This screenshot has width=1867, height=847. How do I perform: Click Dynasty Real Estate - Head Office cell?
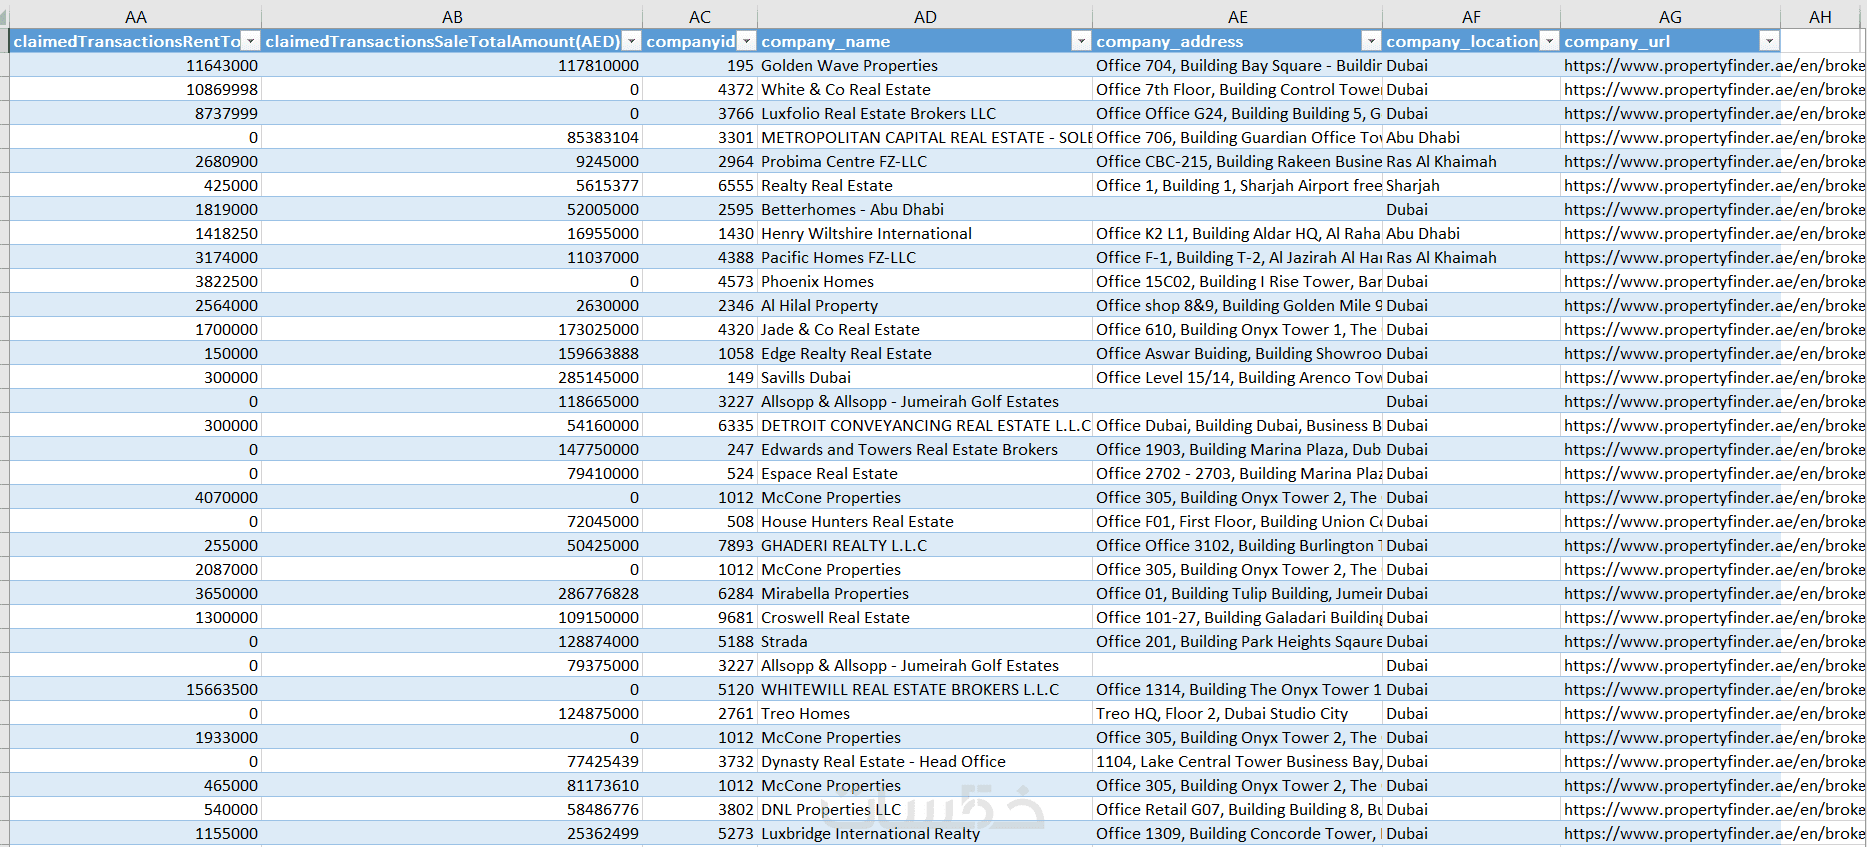tap(925, 761)
